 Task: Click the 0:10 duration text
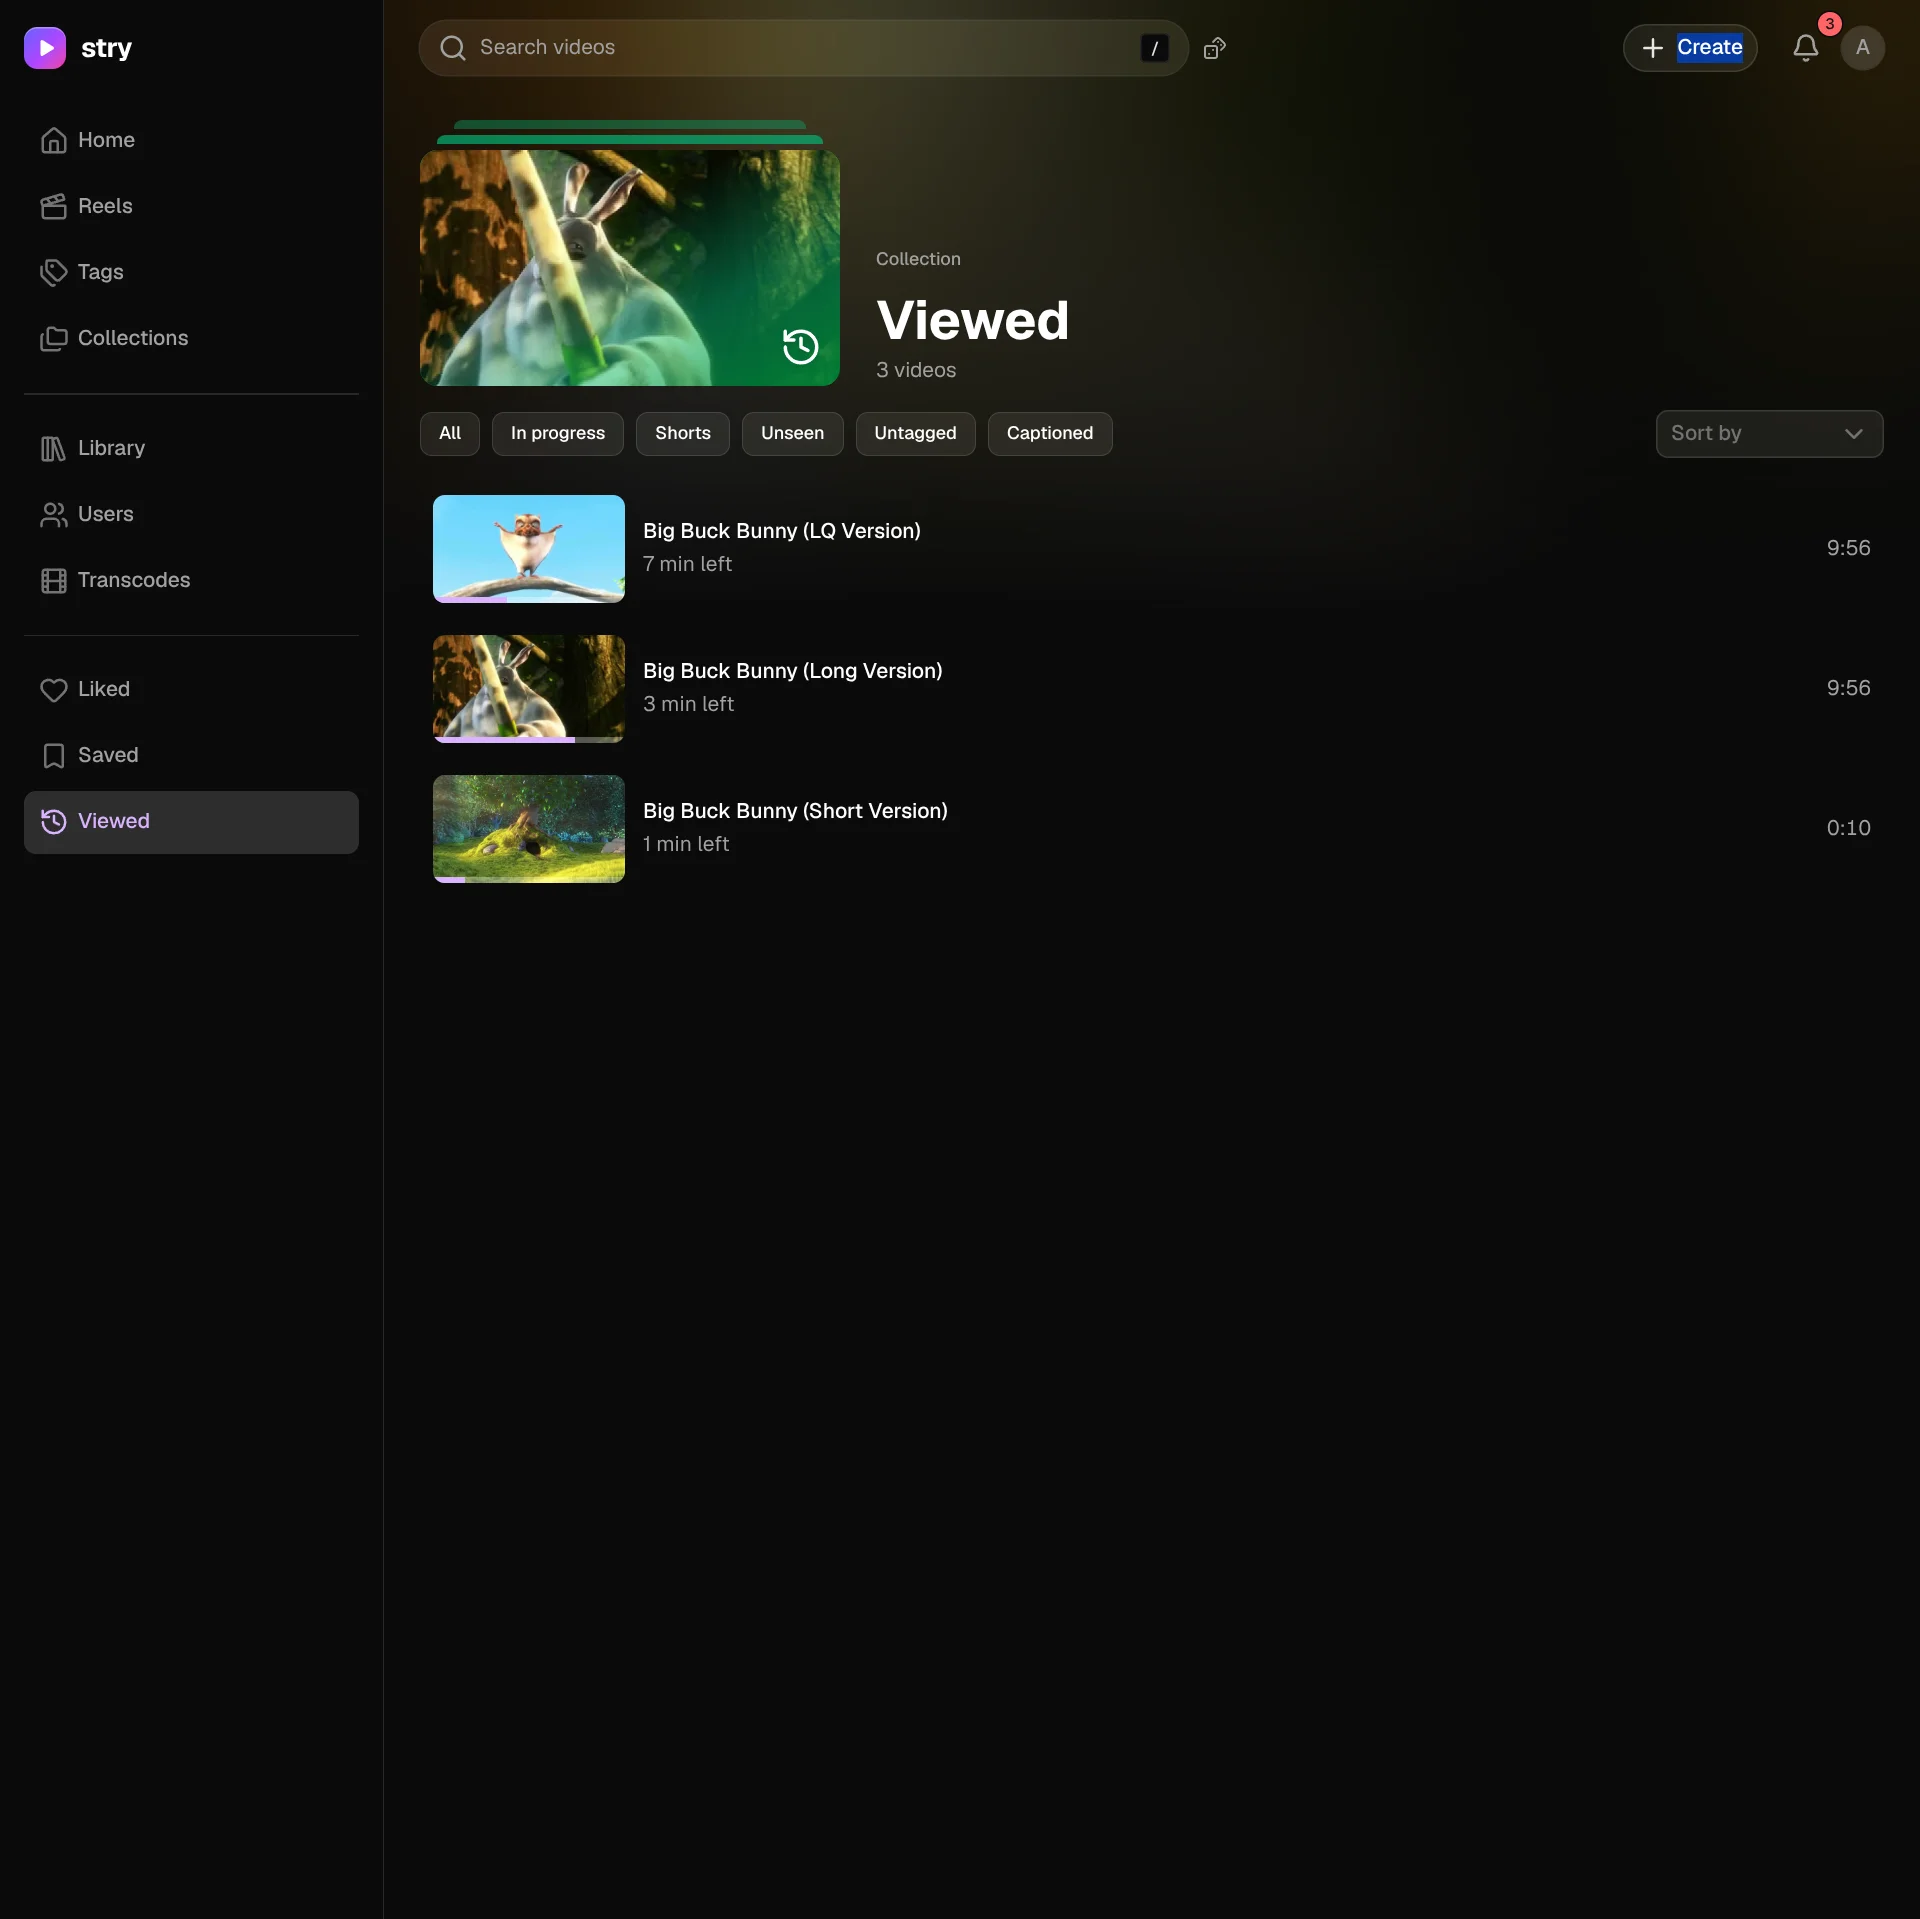[1848, 828]
